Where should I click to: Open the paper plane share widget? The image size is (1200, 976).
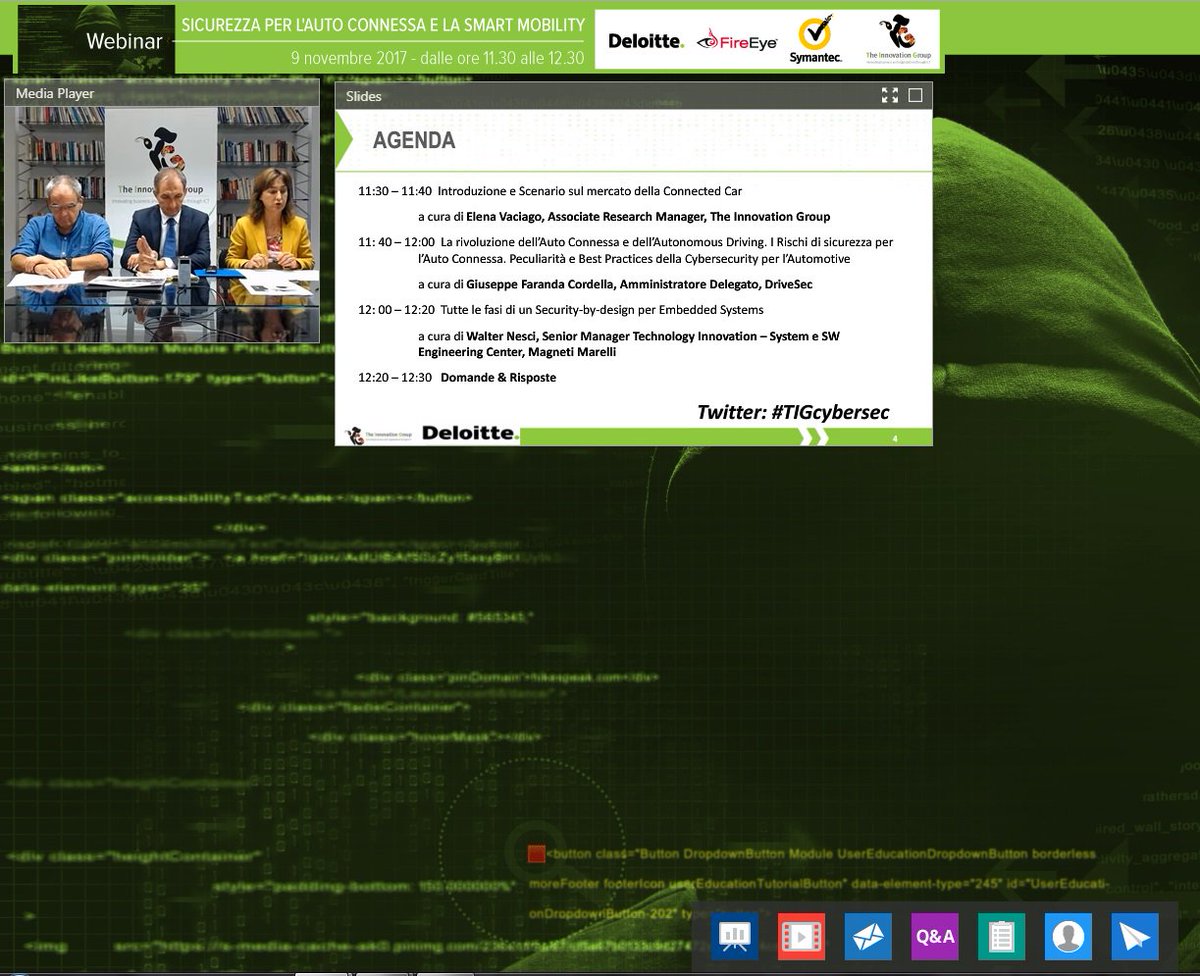click(x=1134, y=937)
